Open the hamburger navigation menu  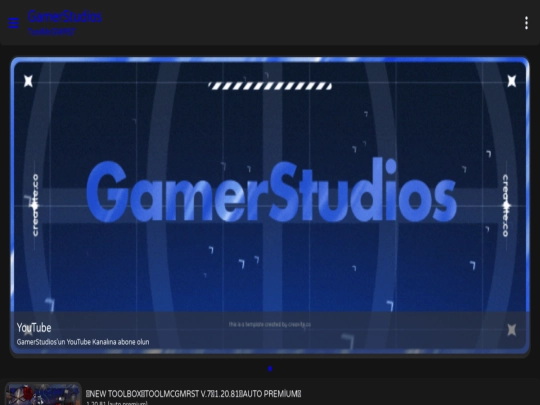13,23
